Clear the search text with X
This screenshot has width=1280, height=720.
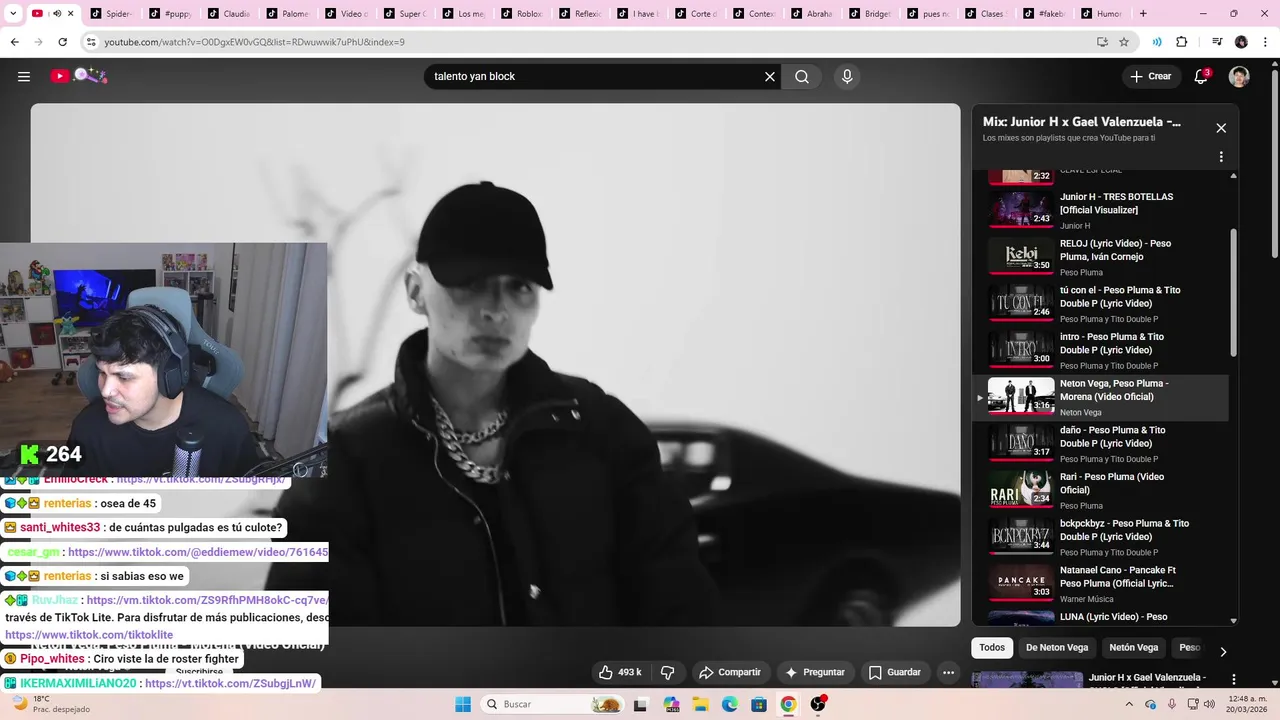(770, 76)
